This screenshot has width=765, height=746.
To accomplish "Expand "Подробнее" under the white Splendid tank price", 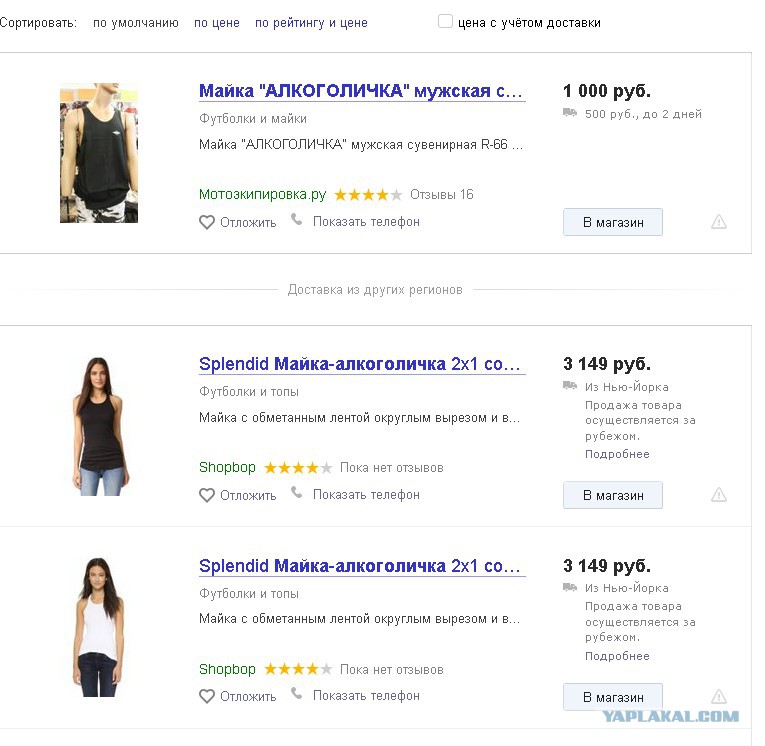I will tap(617, 656).
